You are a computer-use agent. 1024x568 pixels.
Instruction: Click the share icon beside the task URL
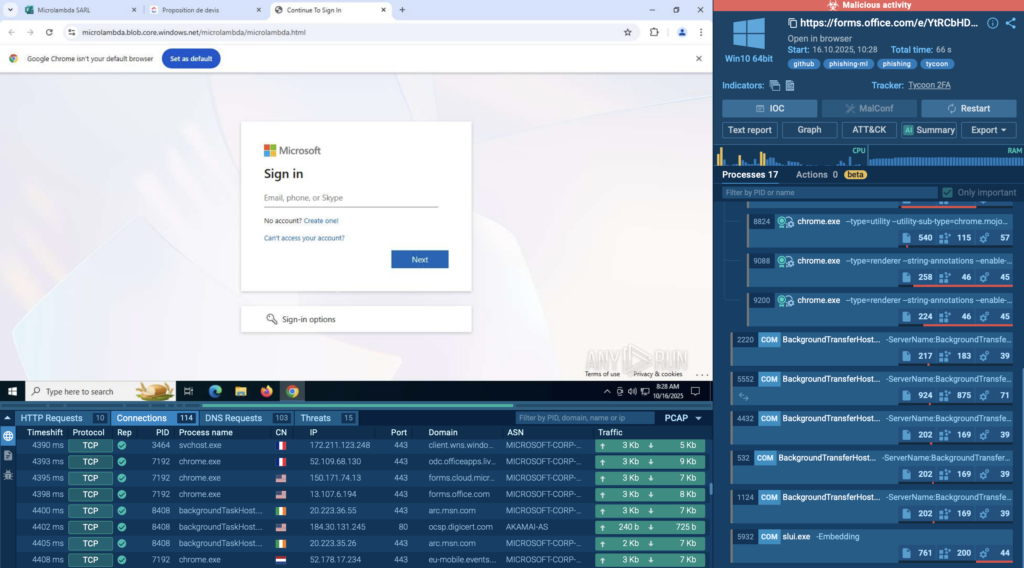[1009, 23]
